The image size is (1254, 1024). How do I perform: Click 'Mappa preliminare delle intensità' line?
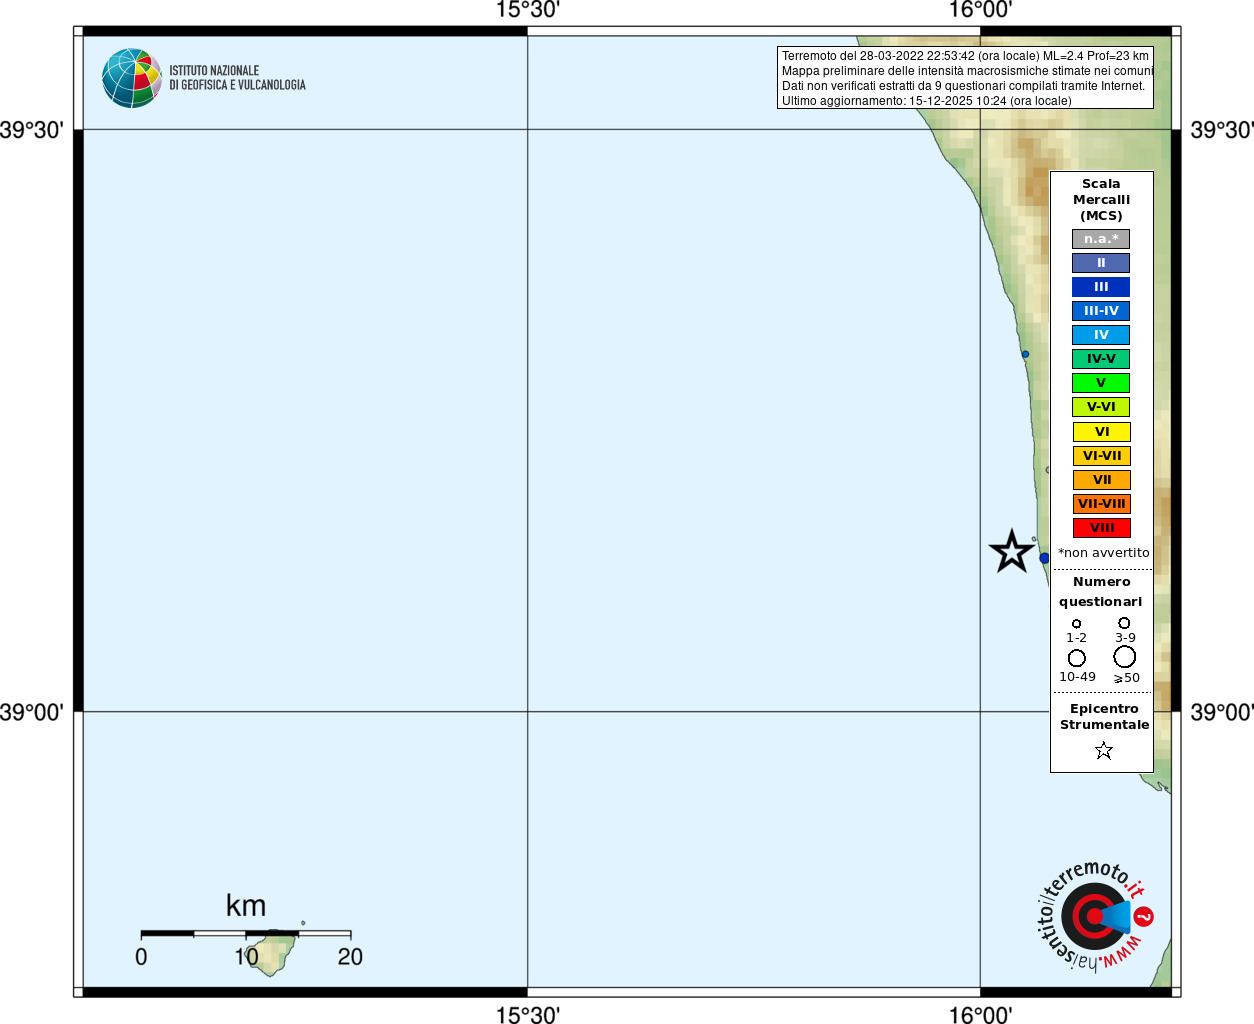967,71
